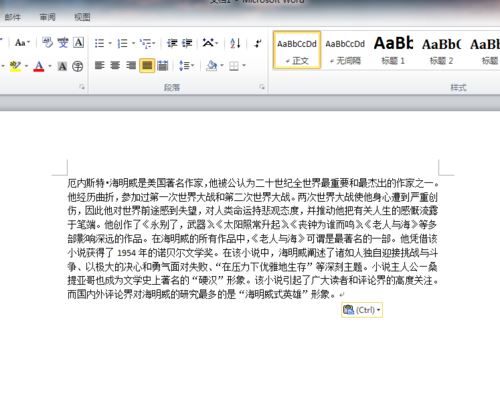Expand the multilevel list dropdown arrow

point(153,43)
